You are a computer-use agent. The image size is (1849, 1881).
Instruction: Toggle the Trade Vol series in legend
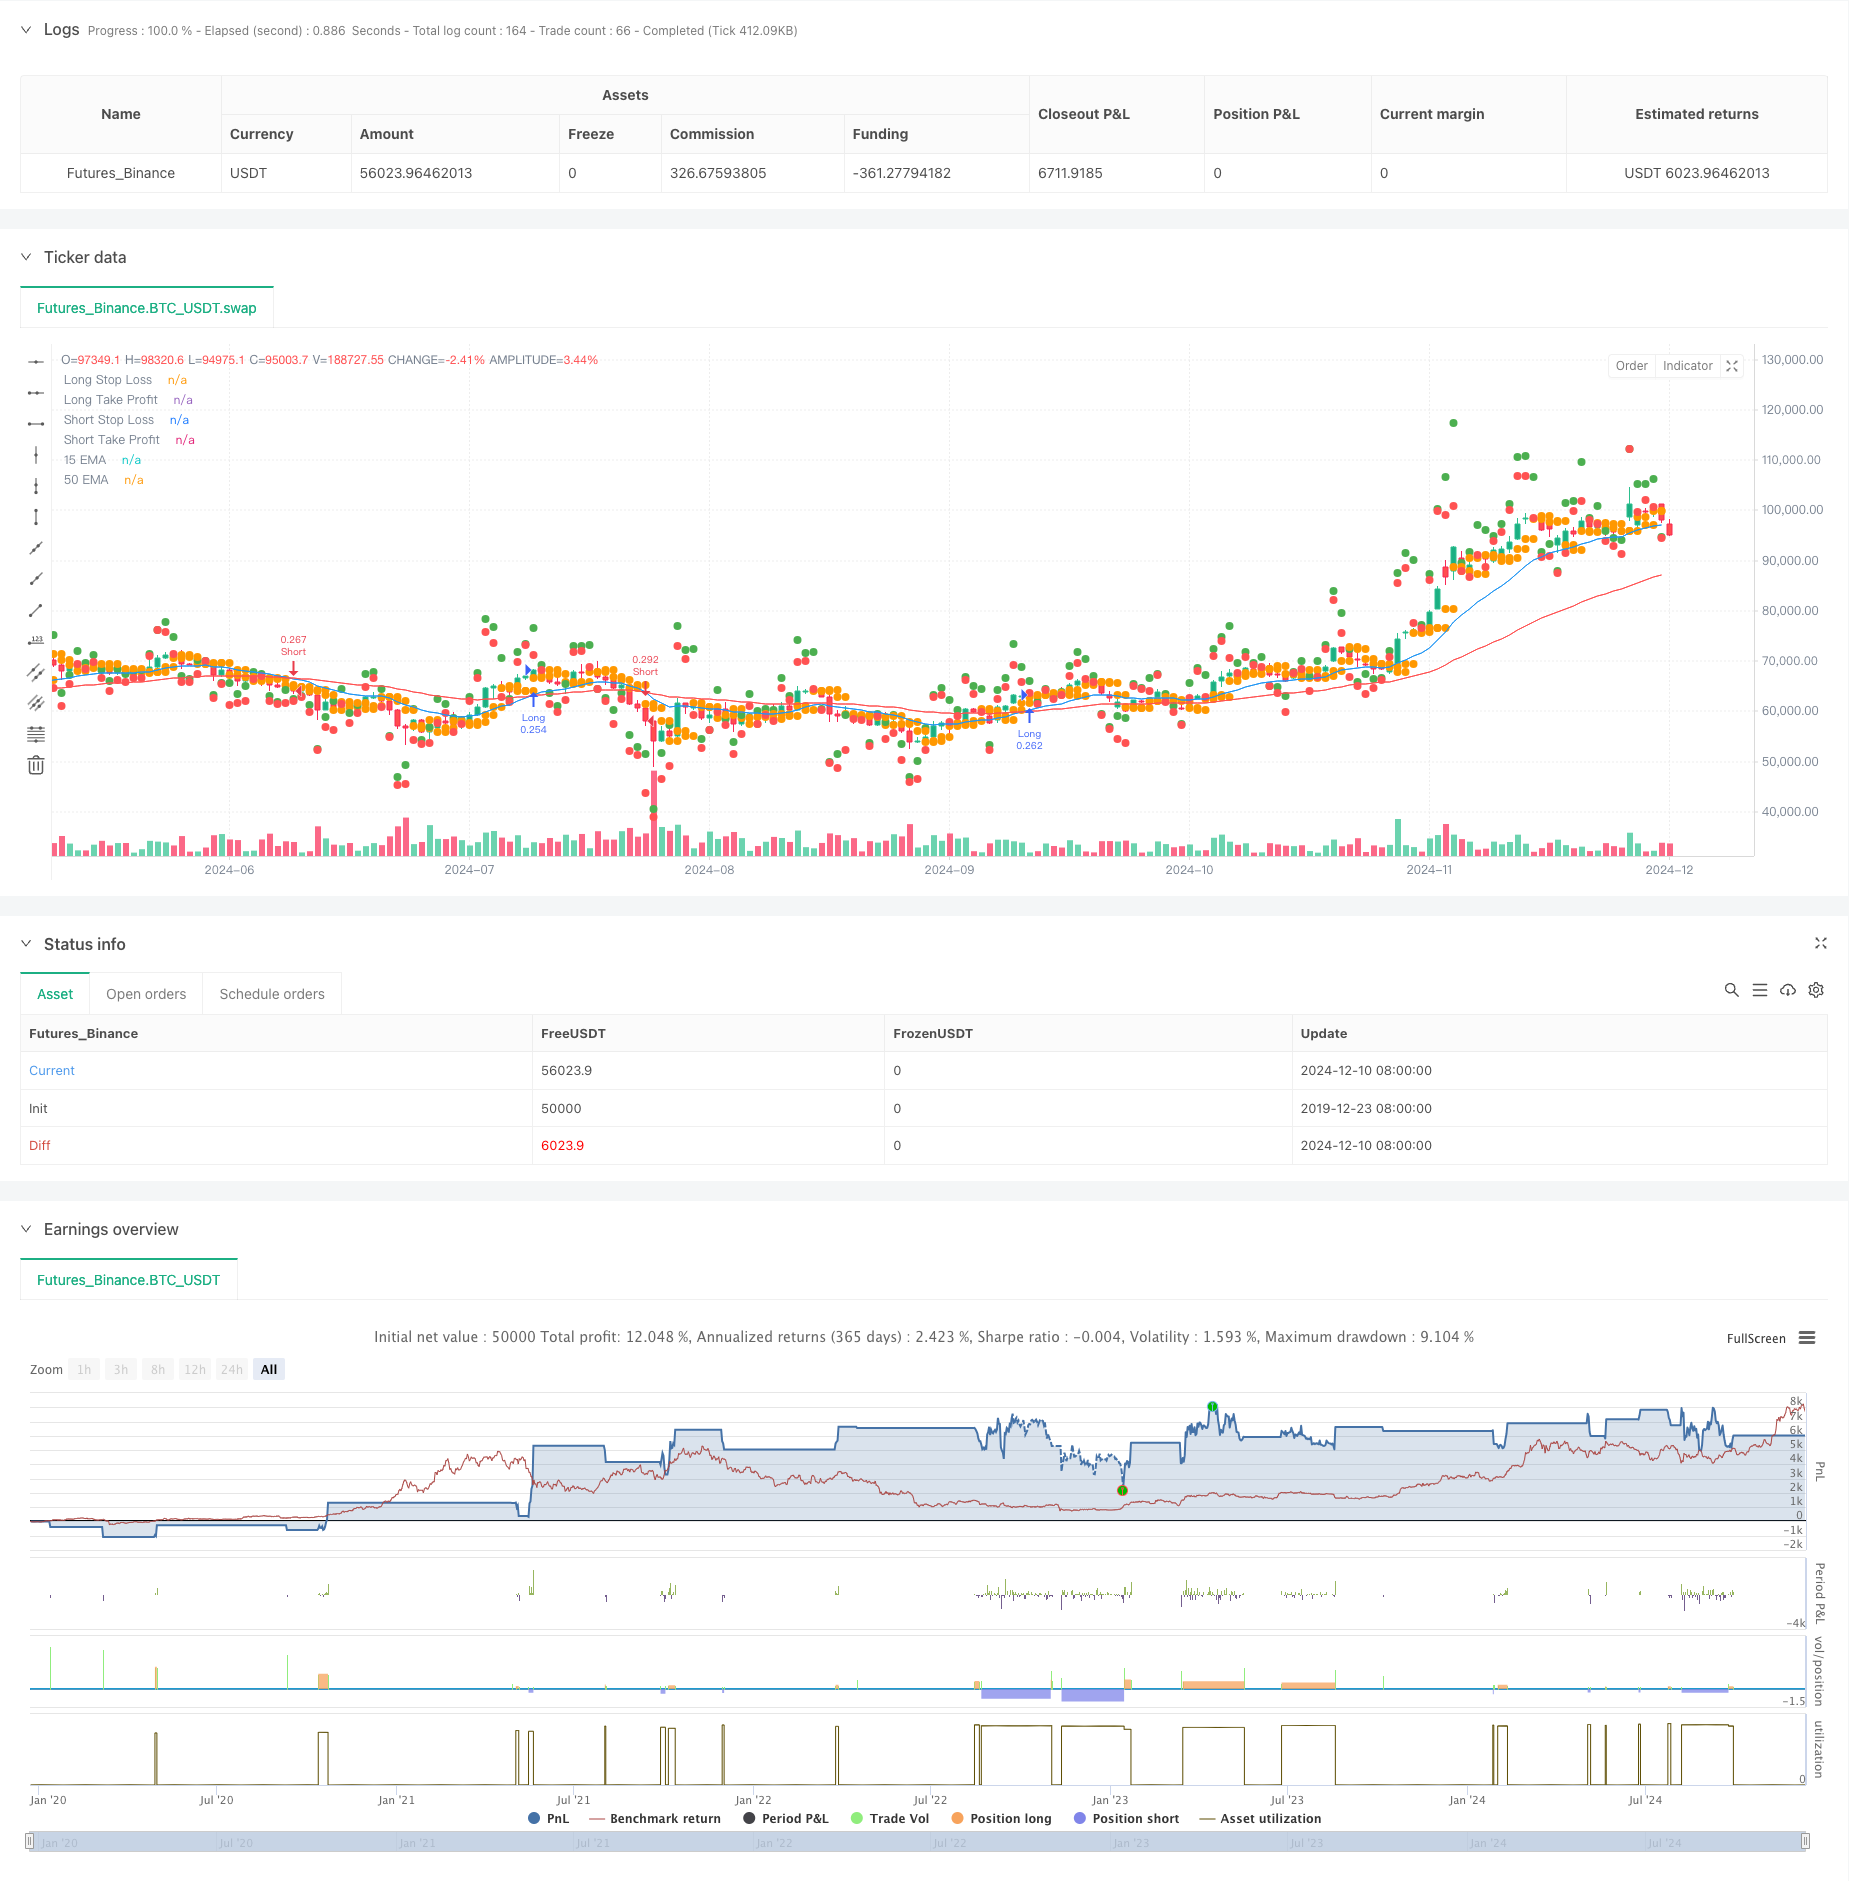coord(889,1818)
